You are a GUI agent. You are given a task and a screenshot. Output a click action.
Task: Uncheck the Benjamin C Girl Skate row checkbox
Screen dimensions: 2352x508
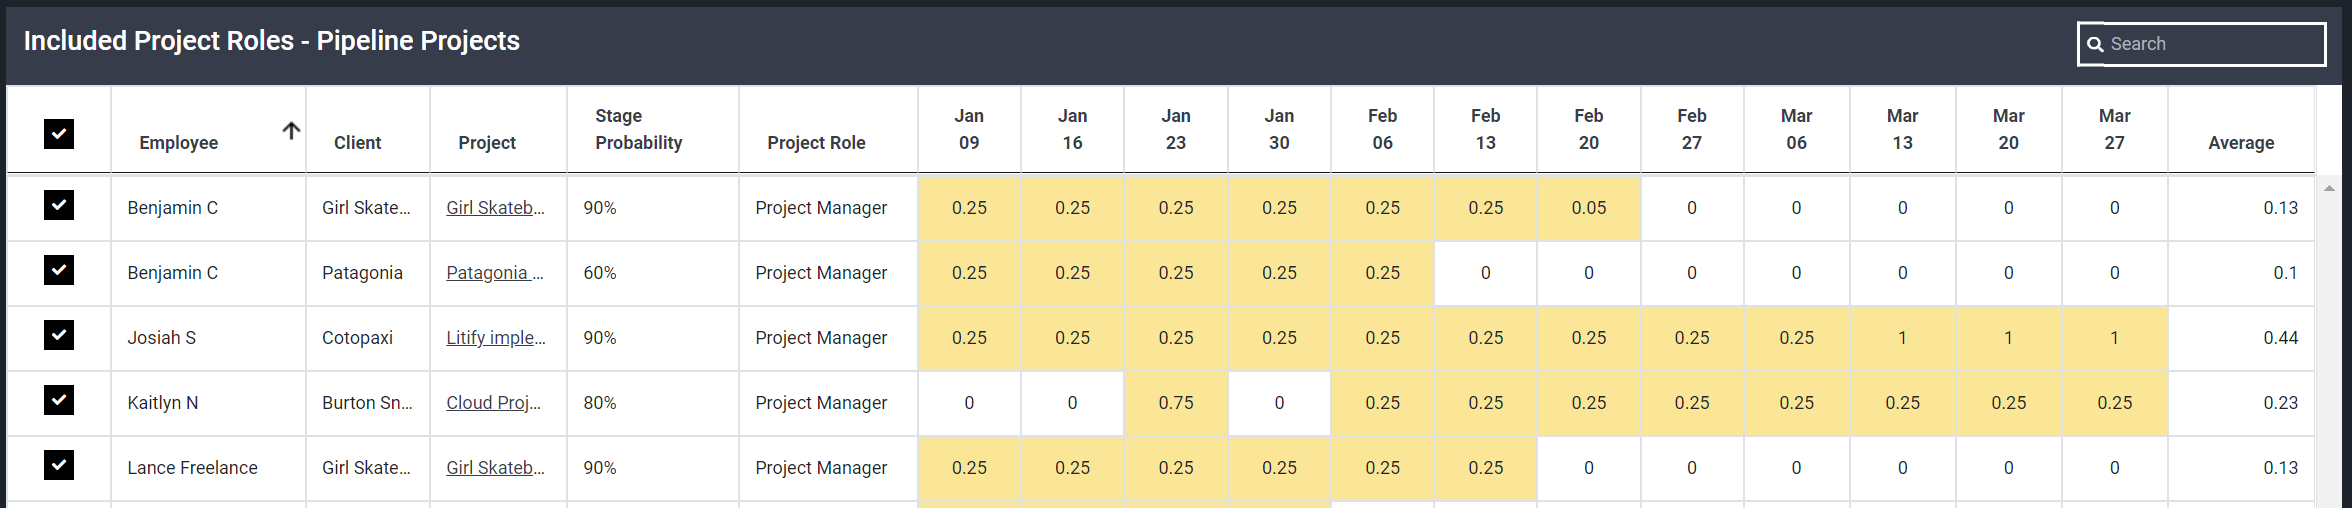pyautogui.click(x=59, y=205)
